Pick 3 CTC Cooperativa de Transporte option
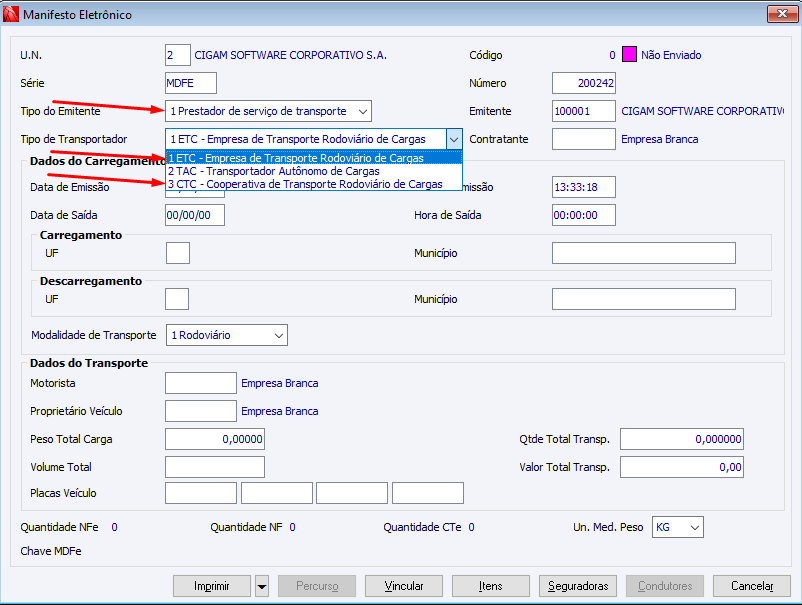This screenshot has width=802, height=605. point(314,184)
